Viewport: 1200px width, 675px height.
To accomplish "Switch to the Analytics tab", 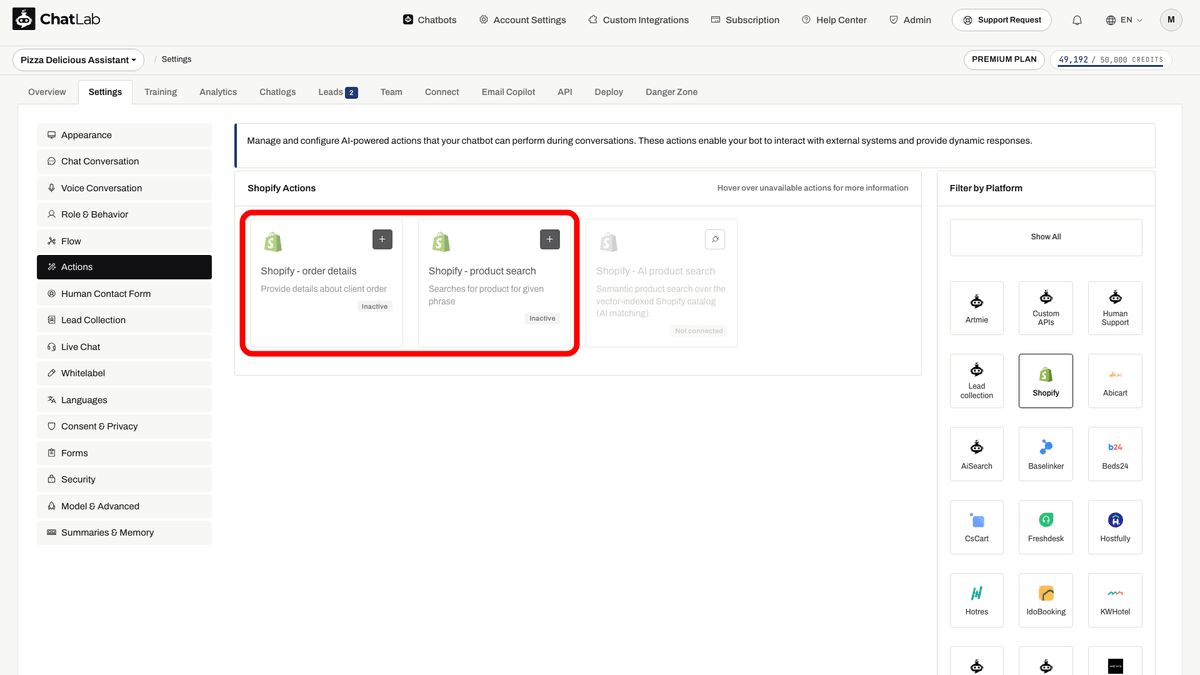I will [218, 92].
